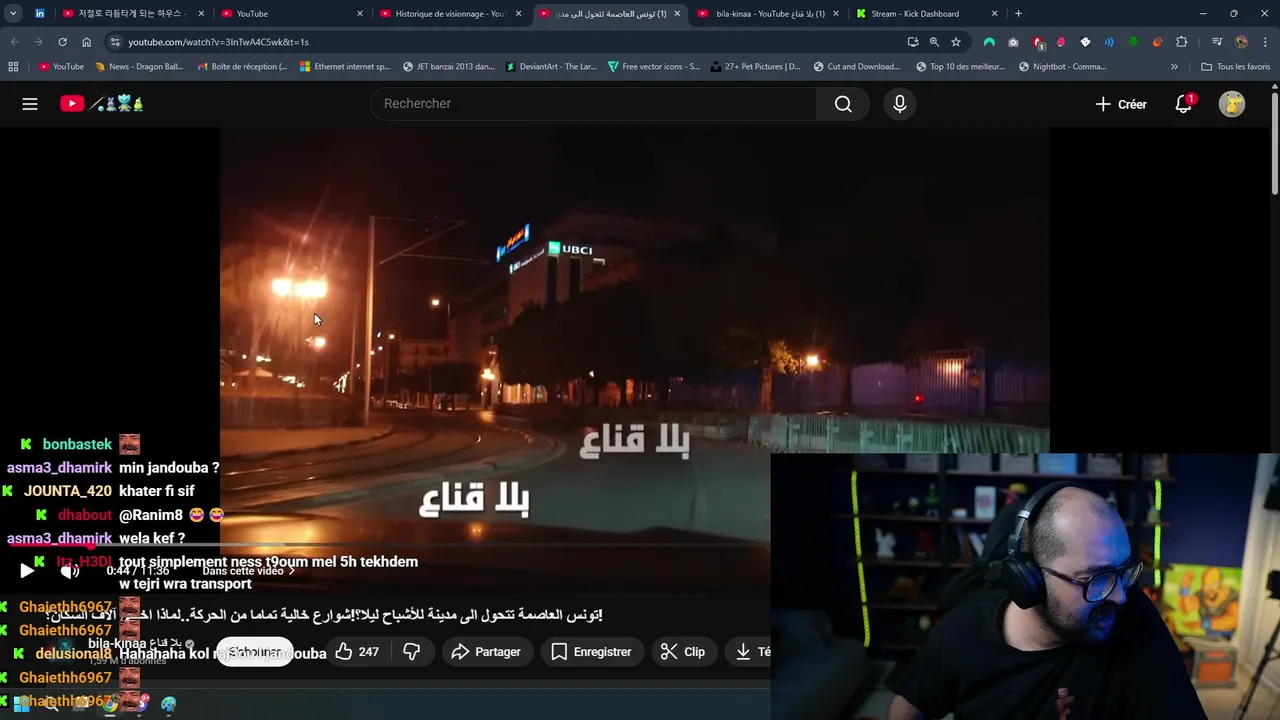Open the Ethernet internet sp... bookmark

(345, 67)
